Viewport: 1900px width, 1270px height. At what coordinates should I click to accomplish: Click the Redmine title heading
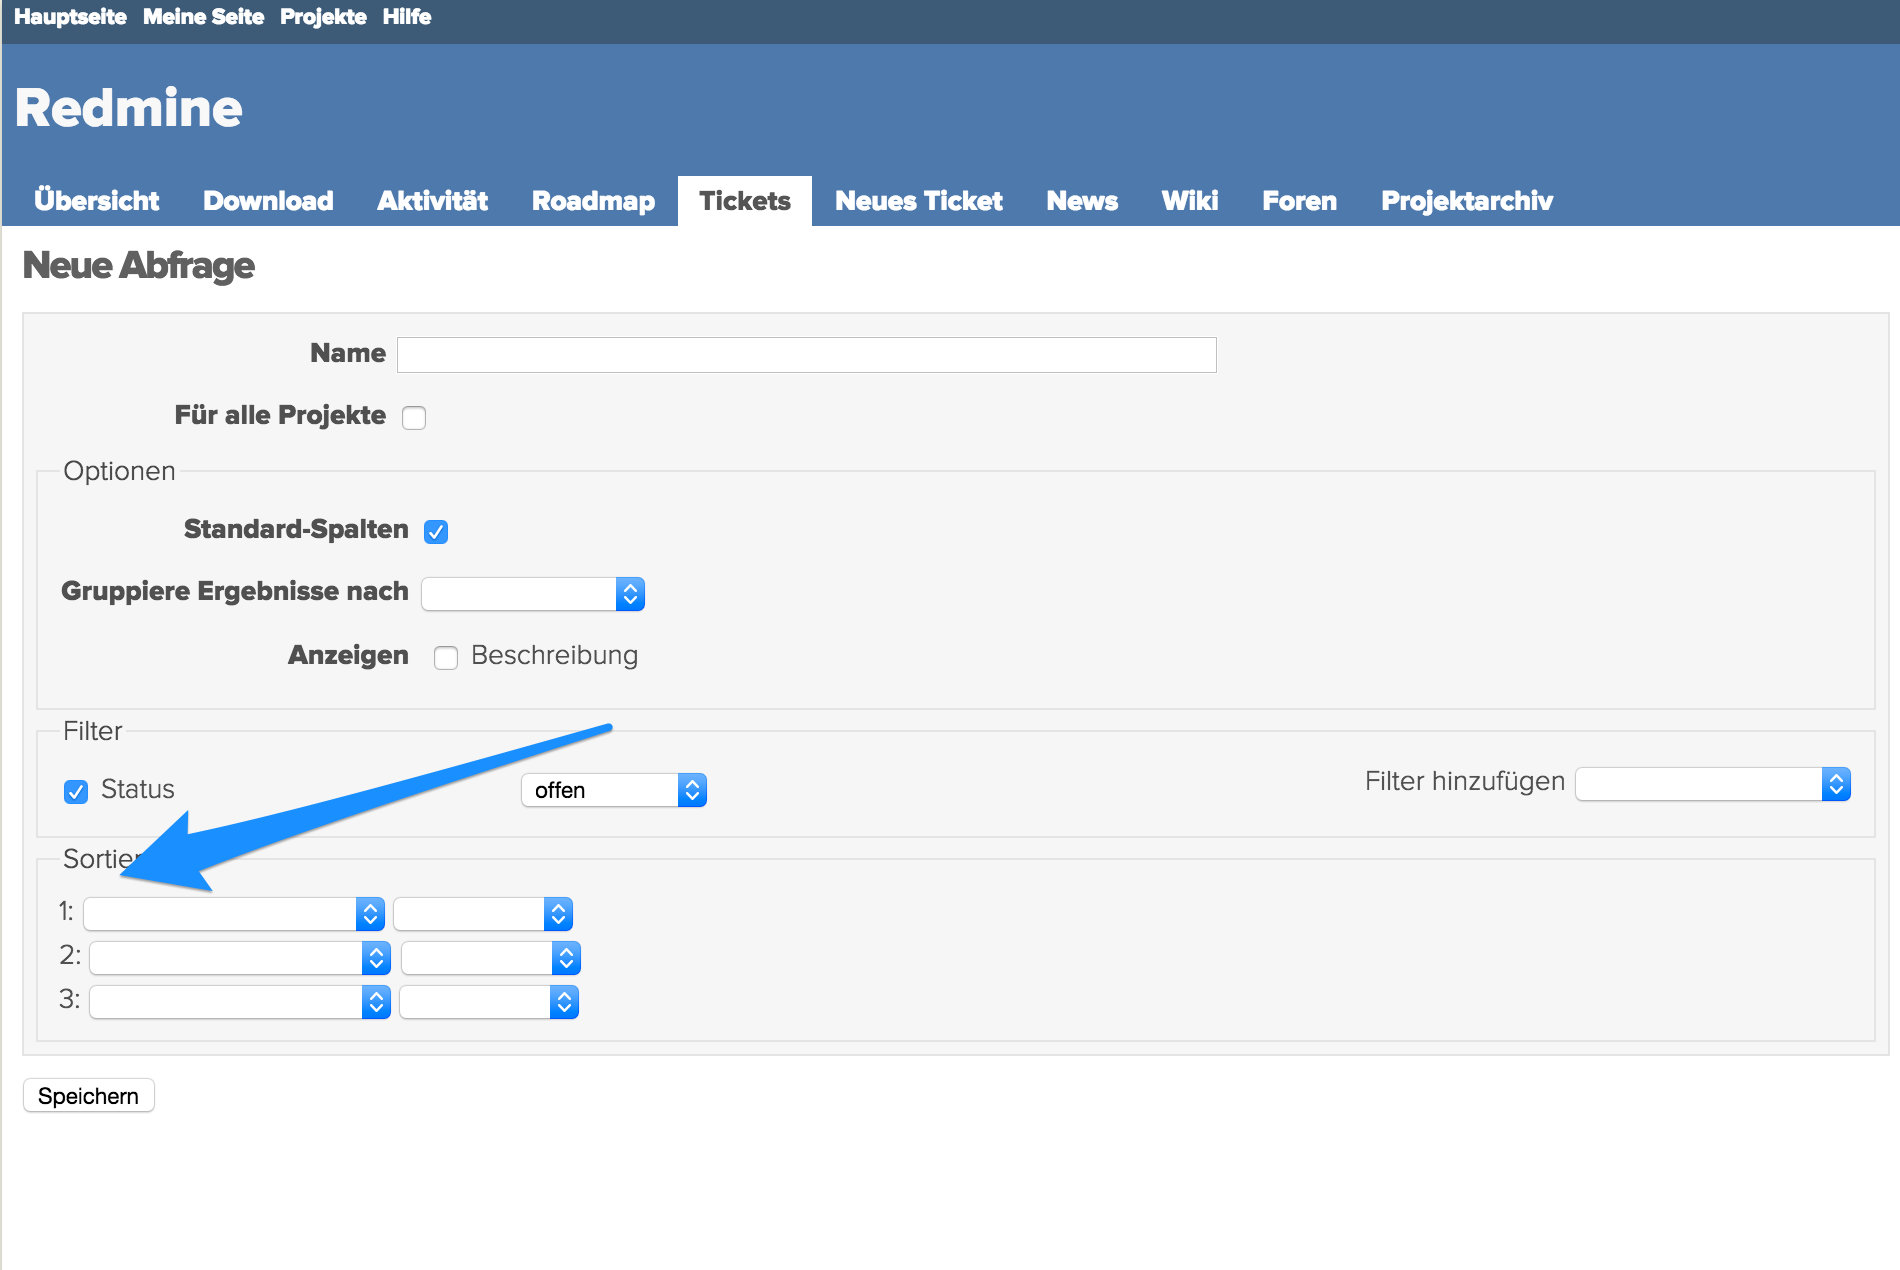pyautogui.click(x=129, y=108)
